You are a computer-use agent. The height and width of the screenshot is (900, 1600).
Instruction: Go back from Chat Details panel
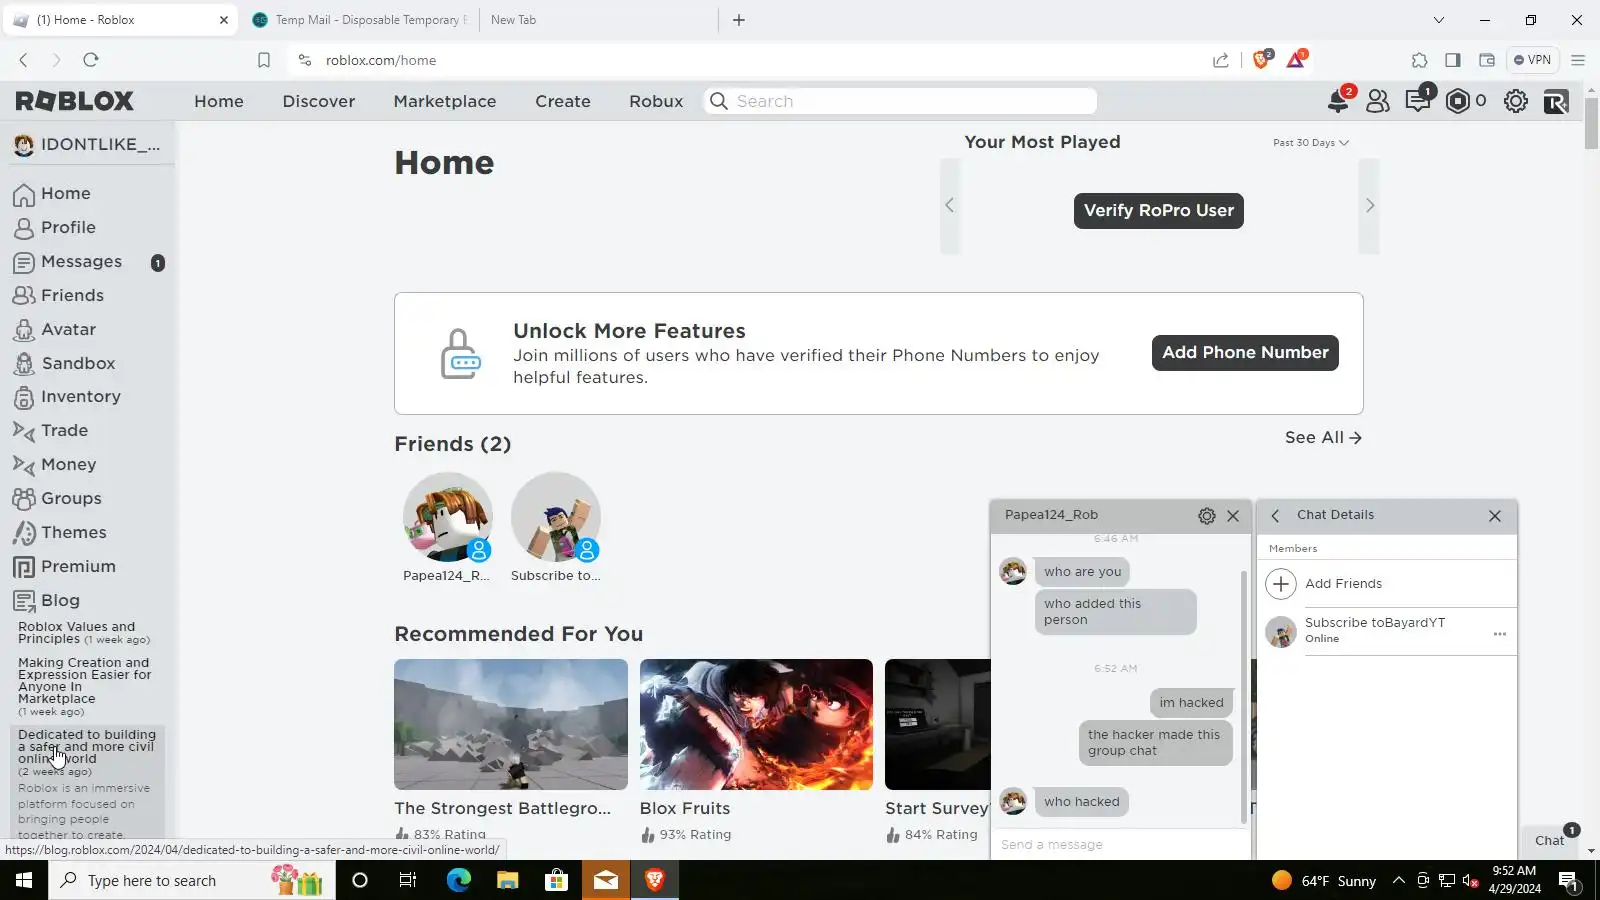pos(1275,516)
